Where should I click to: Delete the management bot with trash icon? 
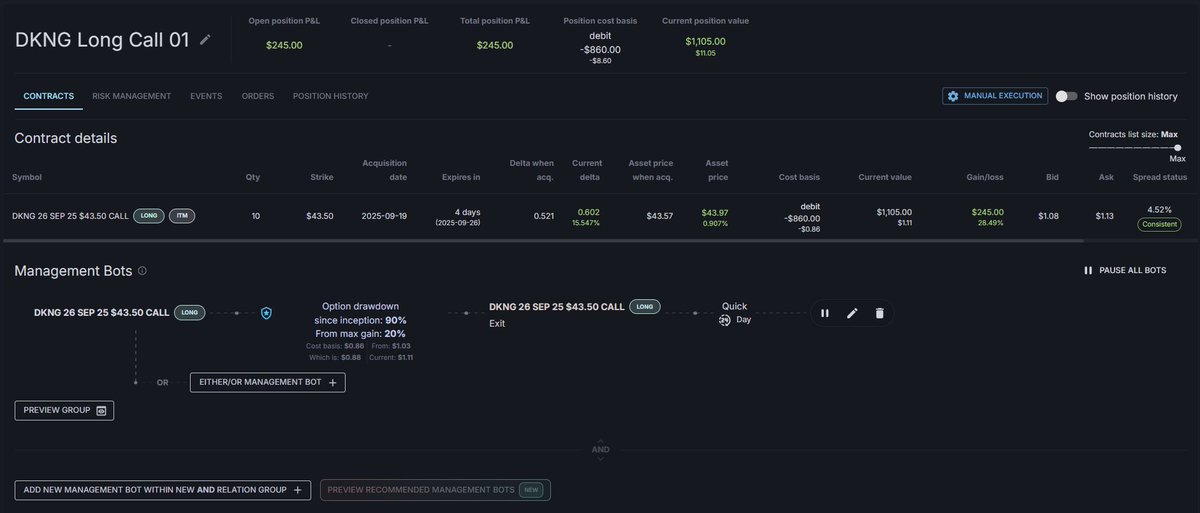pos(880,313)
